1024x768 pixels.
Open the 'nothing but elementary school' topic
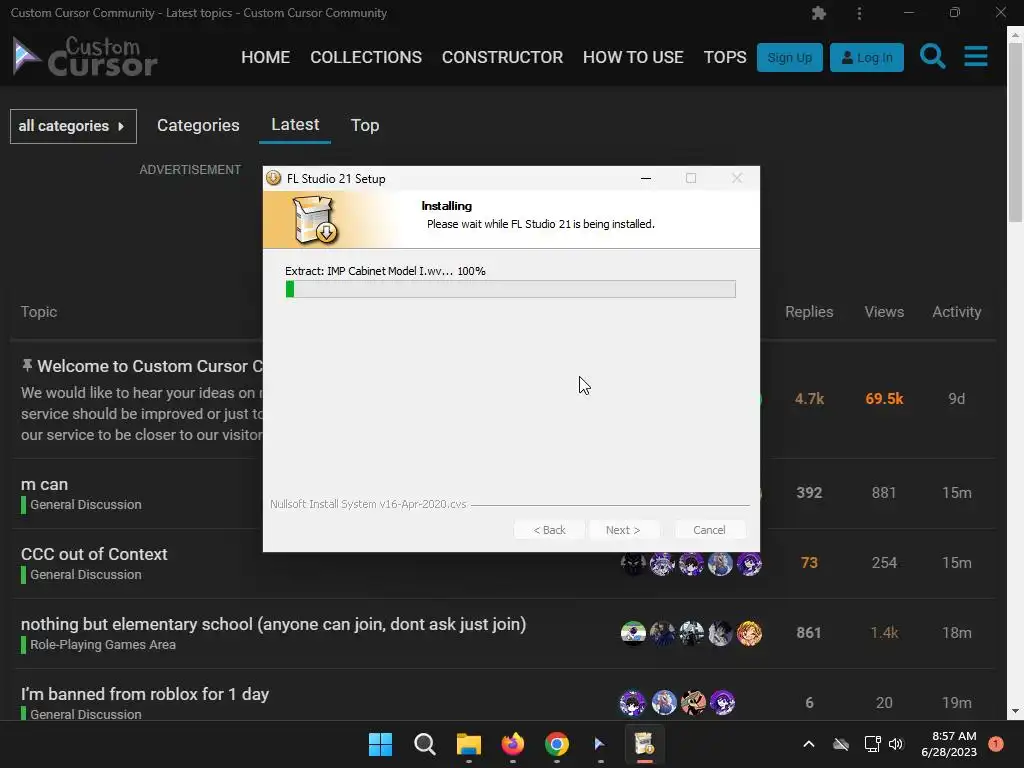(274, 624)
